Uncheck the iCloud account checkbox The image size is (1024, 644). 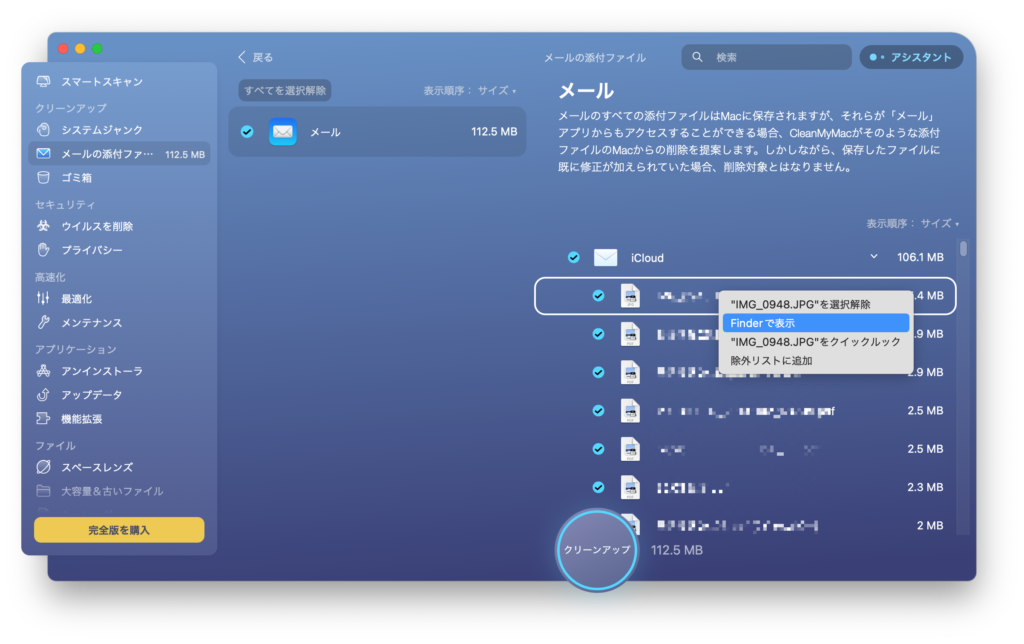(x=573, y=257)
